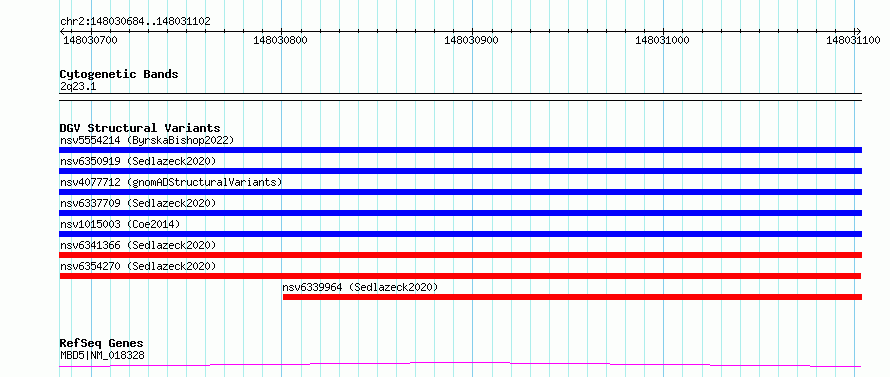The height and width of the screenshot is (377, 890).
Task: Select the red bar under nsv6341366
Action: pyautogui.click(x=460, y=255)
